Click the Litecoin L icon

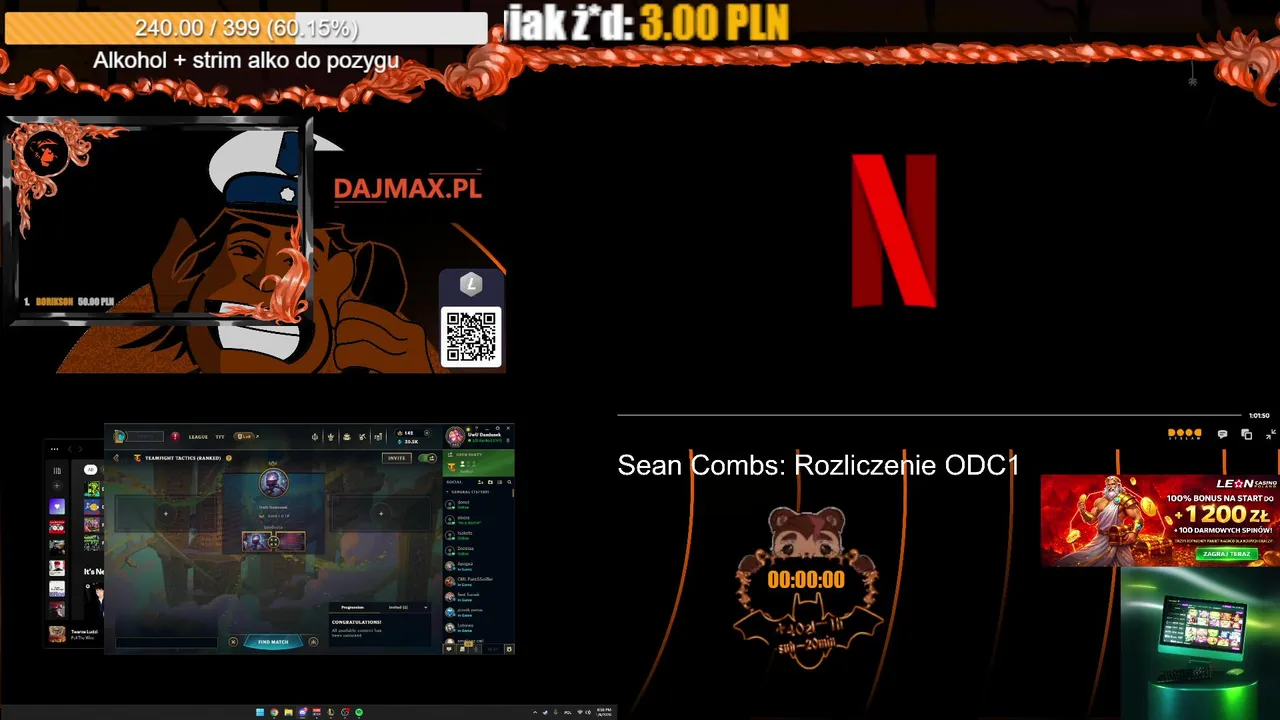(x=471, y=285)
